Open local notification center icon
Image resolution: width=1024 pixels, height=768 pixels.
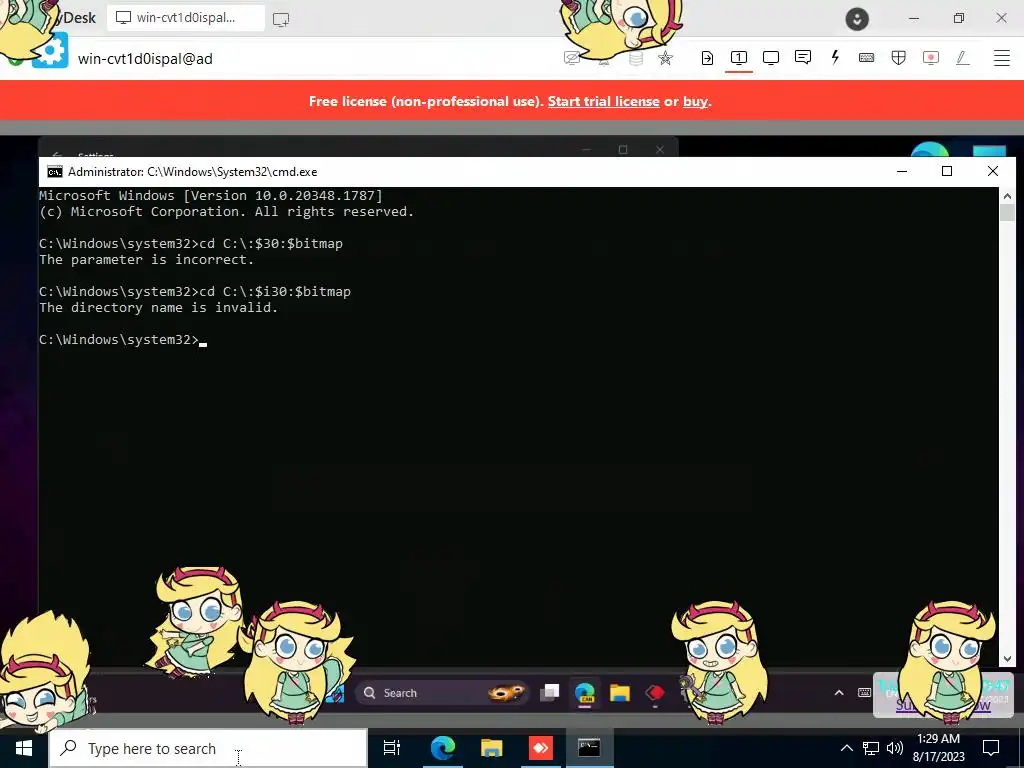991,748
